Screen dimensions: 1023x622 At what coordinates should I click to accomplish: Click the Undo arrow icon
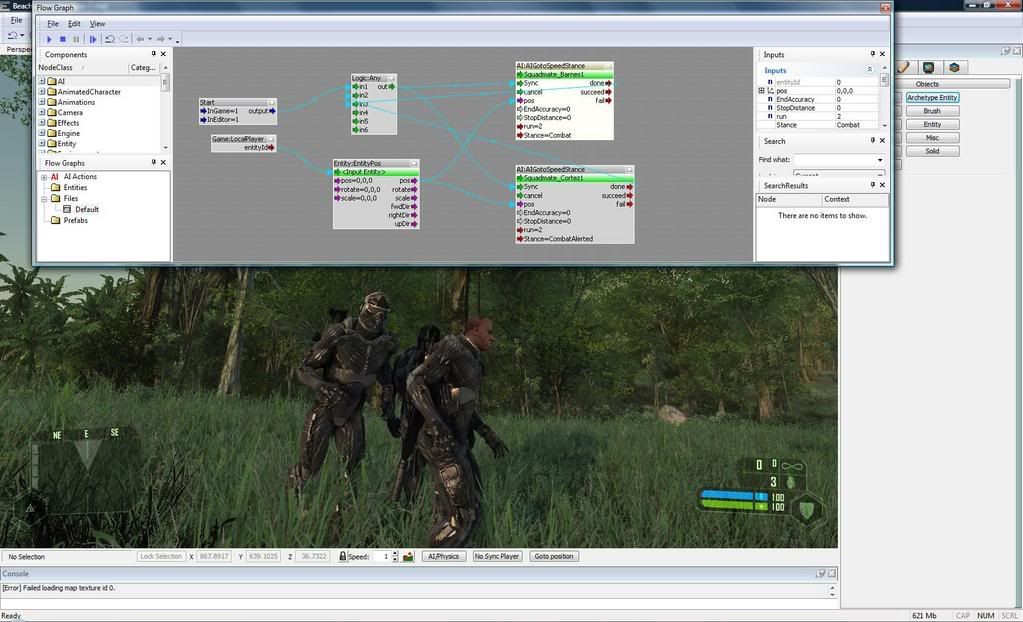pos(110,39)
